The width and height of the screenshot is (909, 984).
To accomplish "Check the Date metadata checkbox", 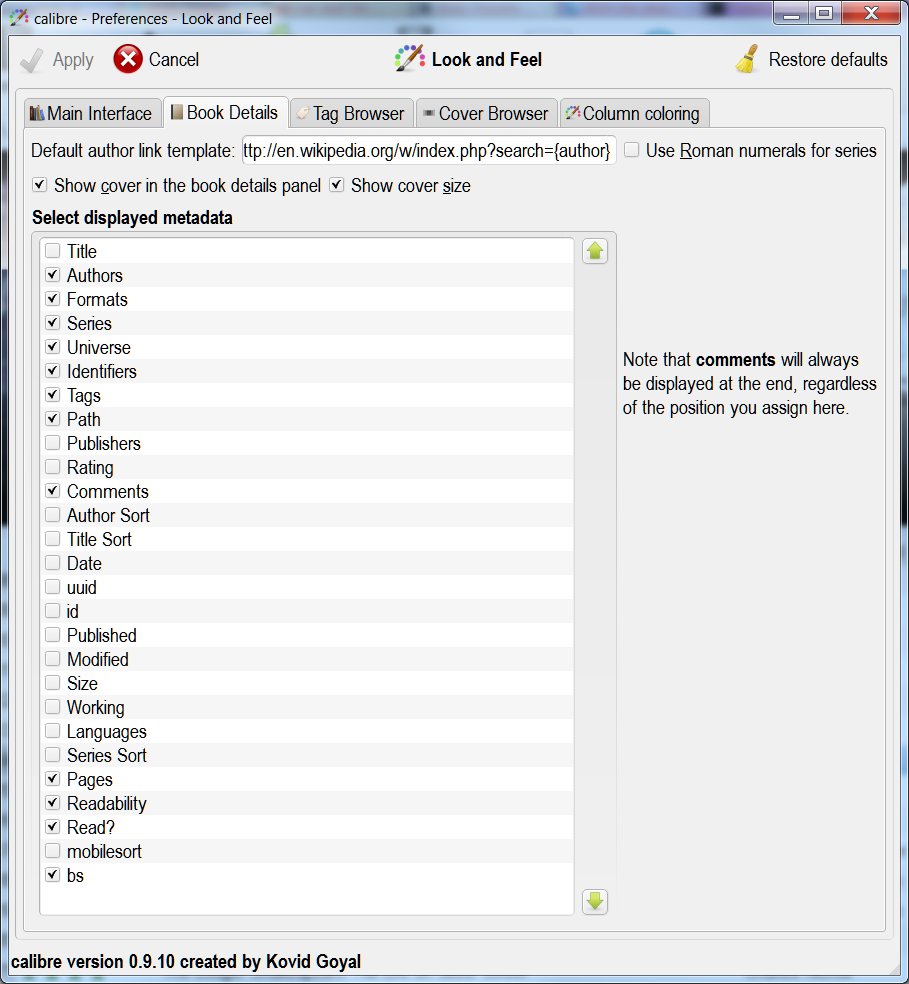I will [x=53, y=562].
